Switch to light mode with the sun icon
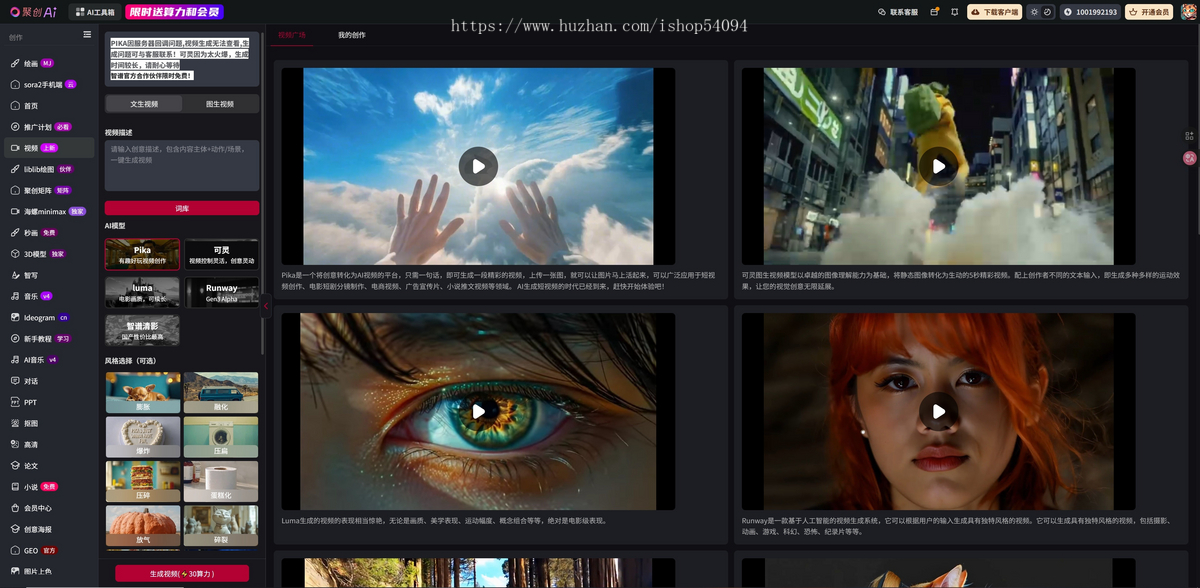Image resolution: width=1200 pixels, height=588 pixels. [1035, 12]
